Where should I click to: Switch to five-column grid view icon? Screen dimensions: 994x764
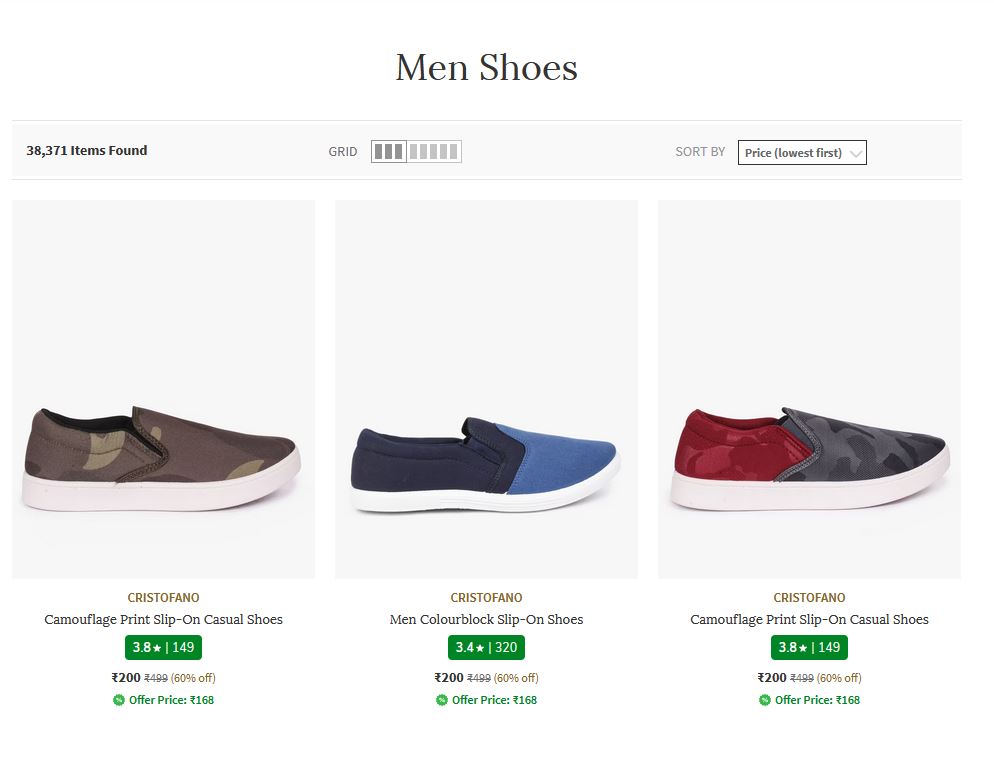tap(434, 152)
